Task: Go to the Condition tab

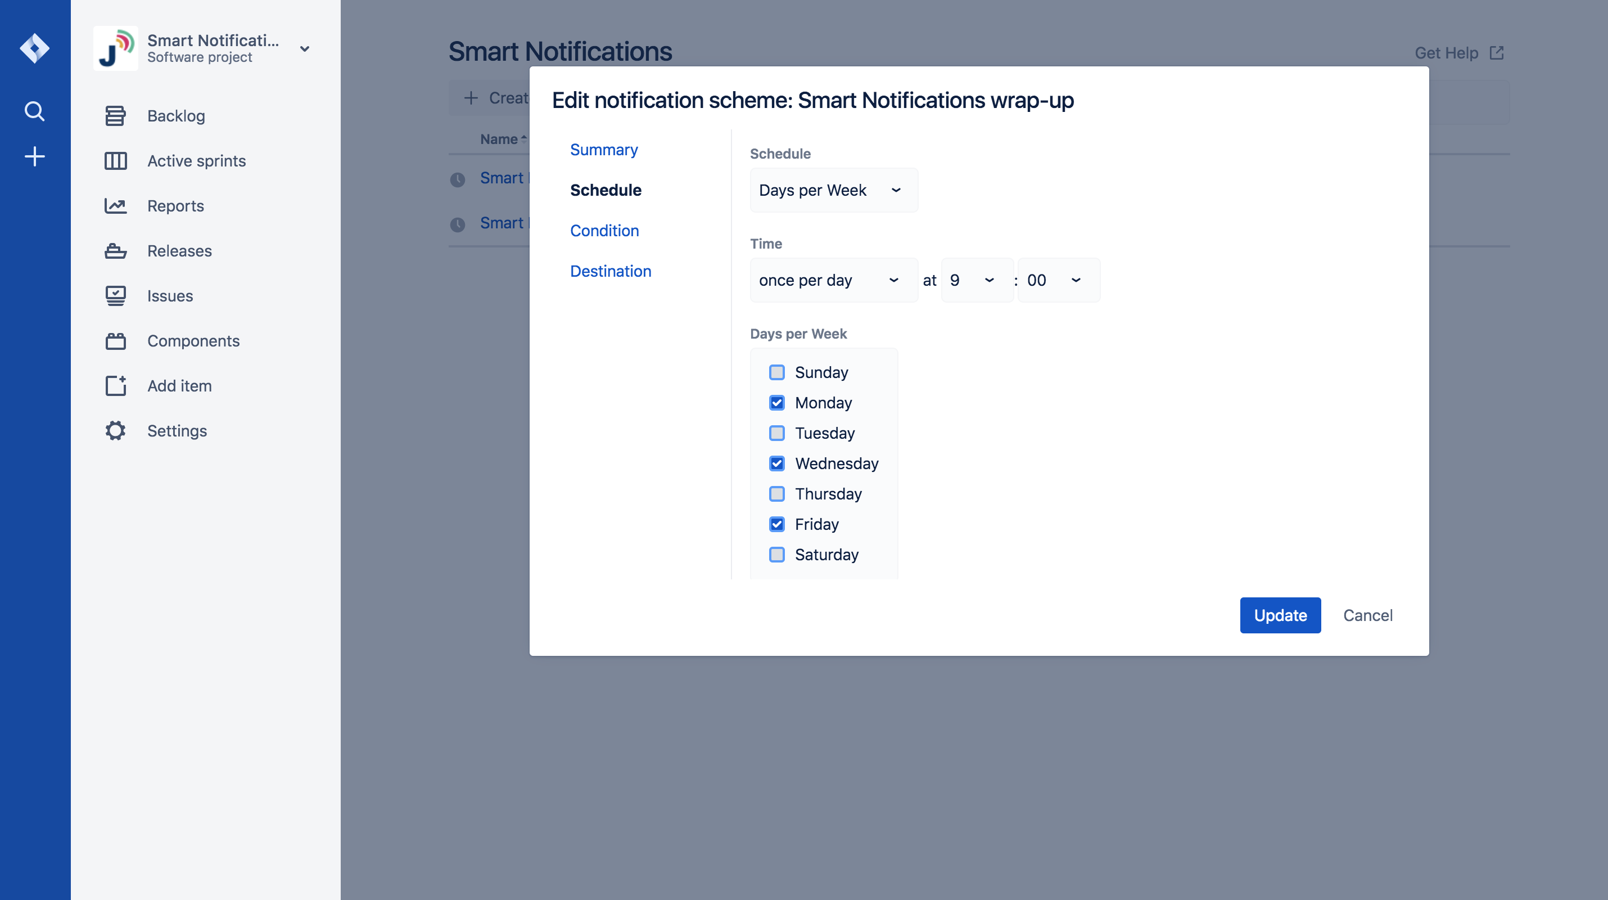Action: click(604, 231)
